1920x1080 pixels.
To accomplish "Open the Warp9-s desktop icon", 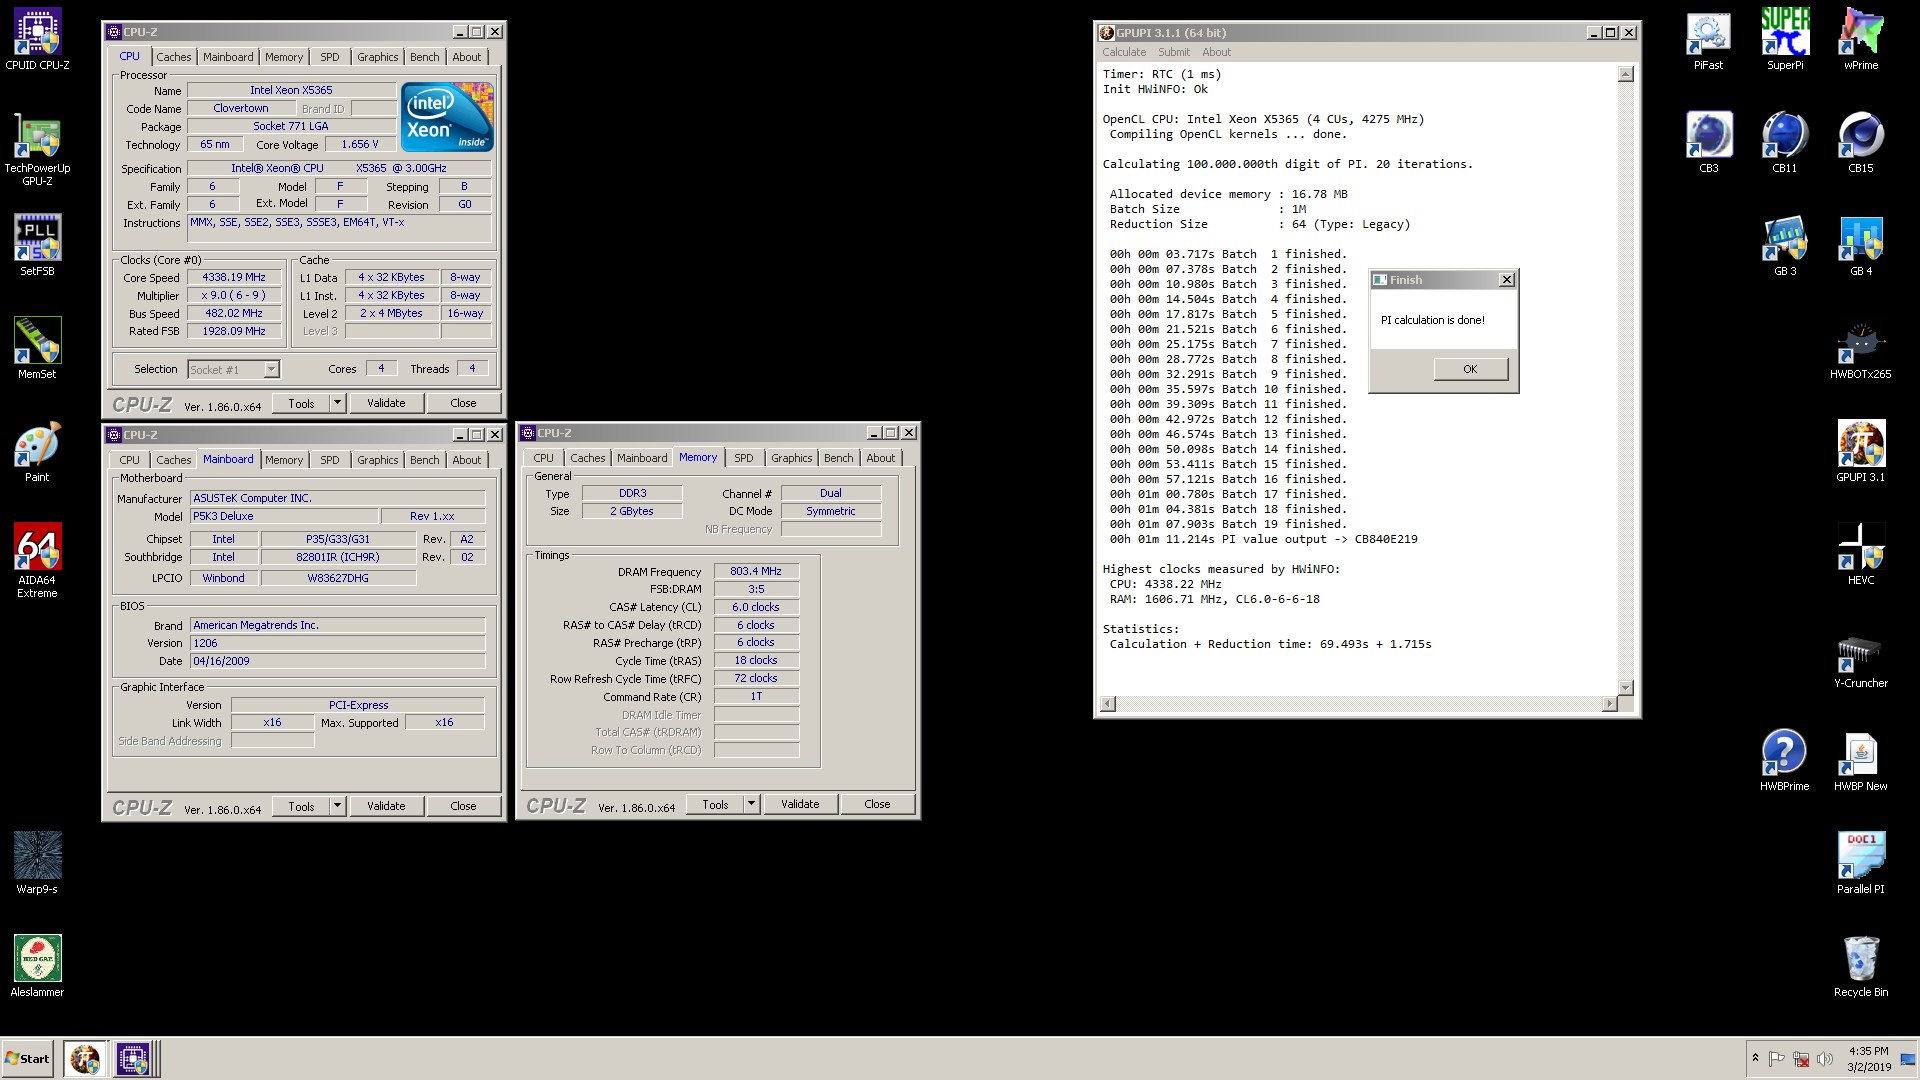I will tap(37, 862).
